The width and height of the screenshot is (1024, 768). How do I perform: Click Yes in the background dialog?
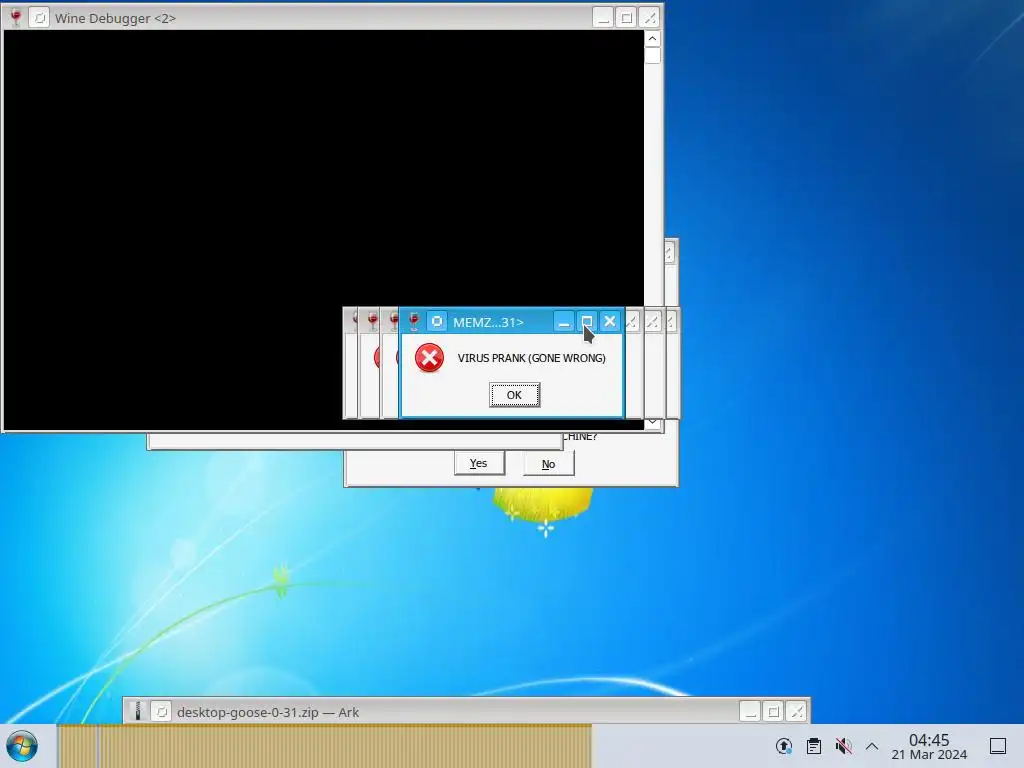tap(479, 463)
